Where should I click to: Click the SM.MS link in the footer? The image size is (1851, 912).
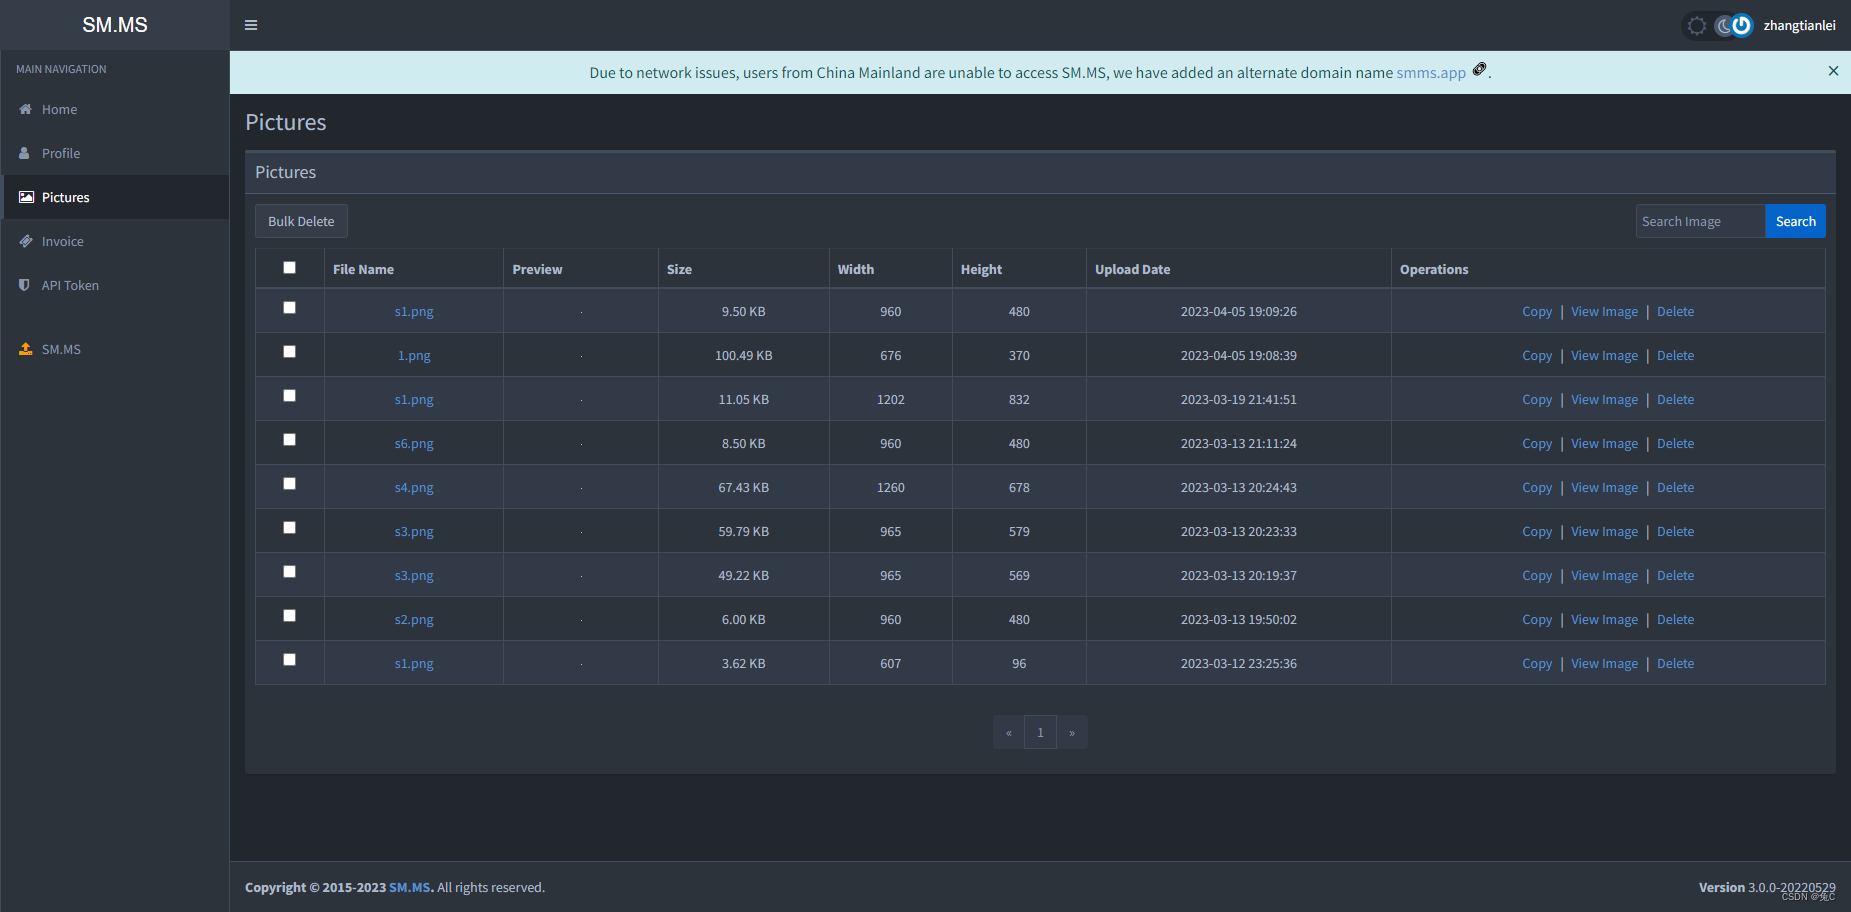410,888
